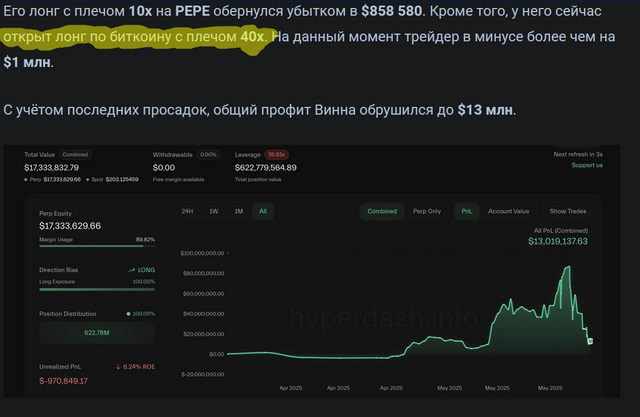Screen dimensions: 640x417
Task: Click the 622.78M position distribution bar
Action: [97, 332]
